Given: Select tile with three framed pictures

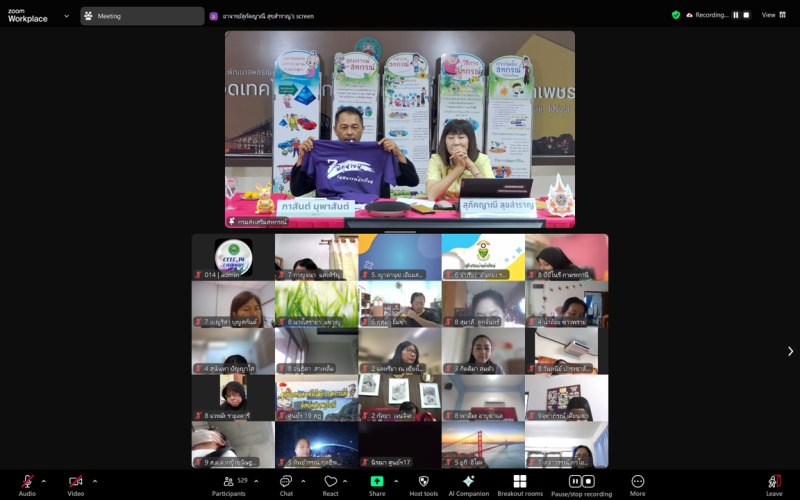Looking at the screenshot, I should [400, 398].
